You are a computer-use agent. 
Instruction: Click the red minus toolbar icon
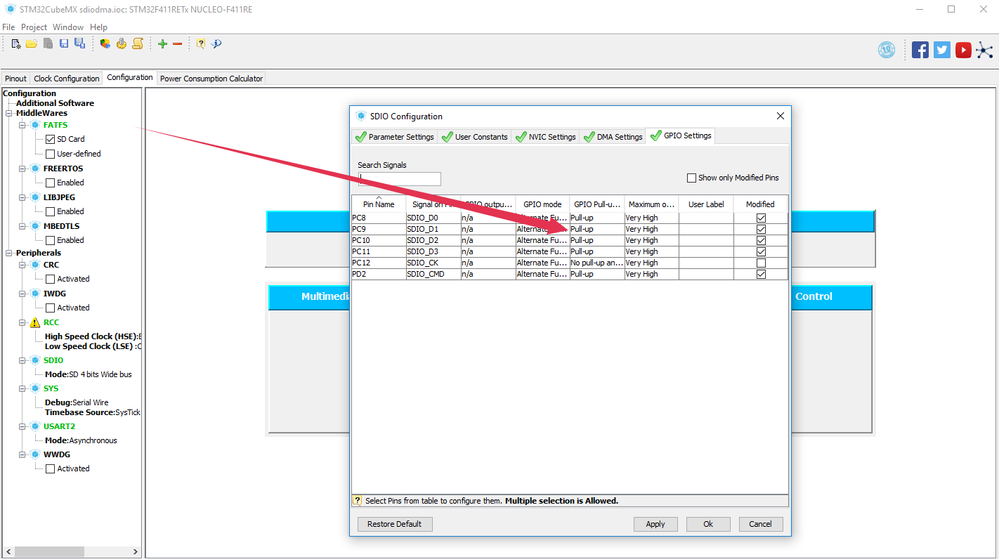pyautogui.click(x=178, y=44)
